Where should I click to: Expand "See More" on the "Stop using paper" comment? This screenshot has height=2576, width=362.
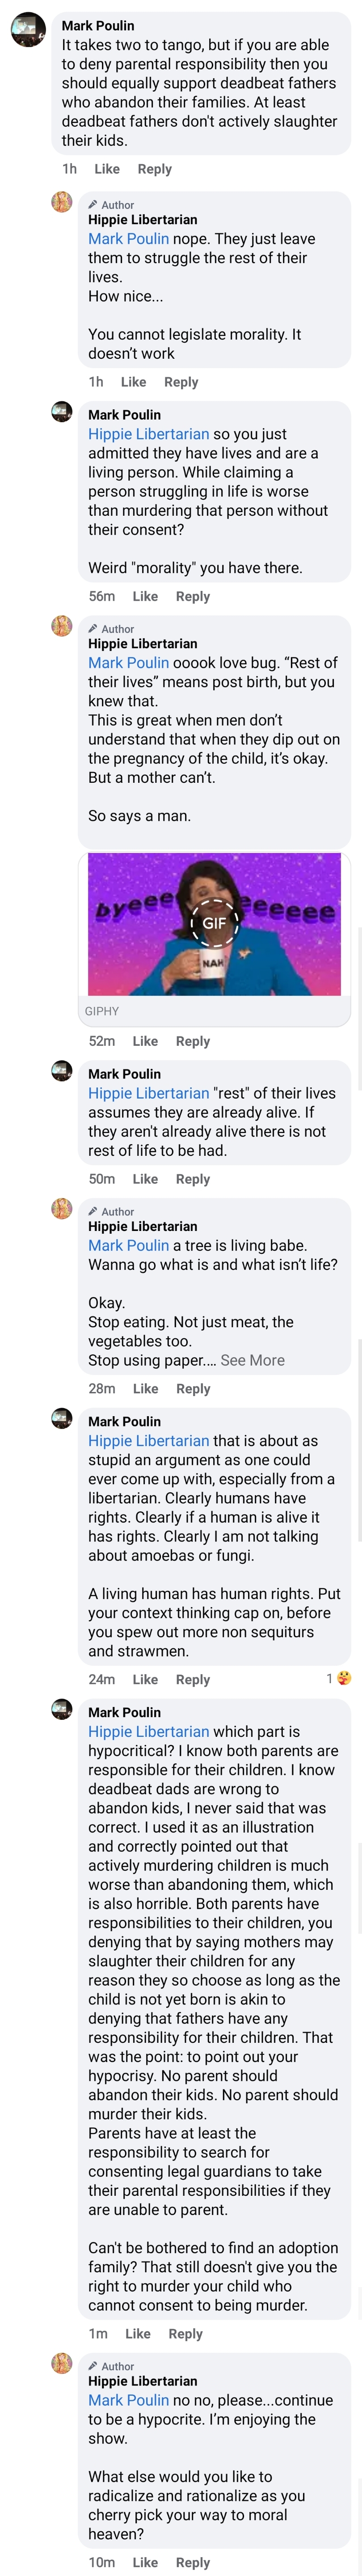(252, 1360)
